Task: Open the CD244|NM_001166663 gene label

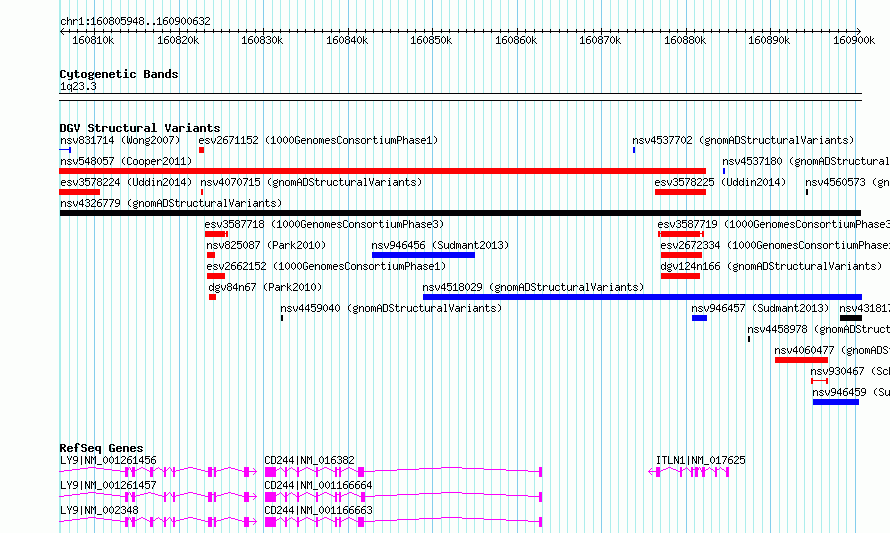Action: tap(318, 510)
